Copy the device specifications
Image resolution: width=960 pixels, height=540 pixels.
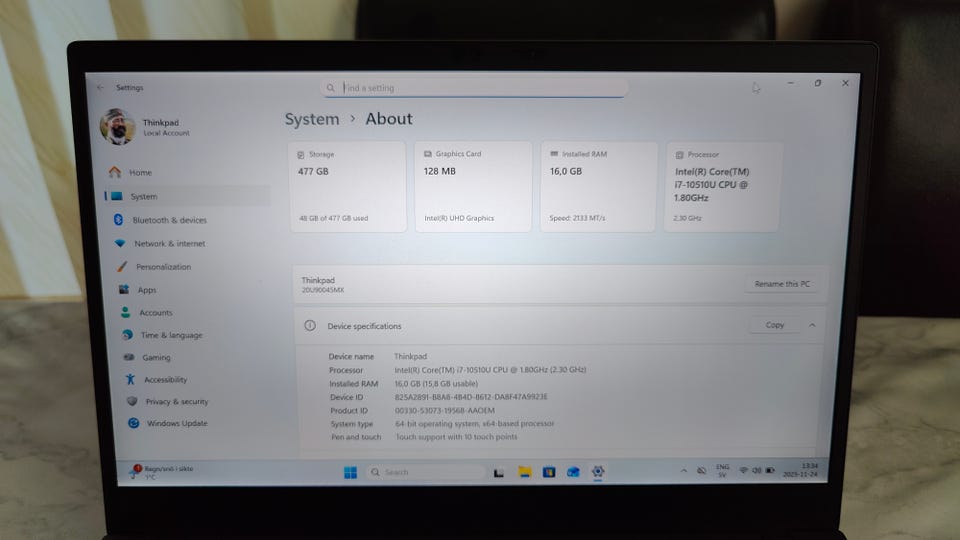coord(774,325)
